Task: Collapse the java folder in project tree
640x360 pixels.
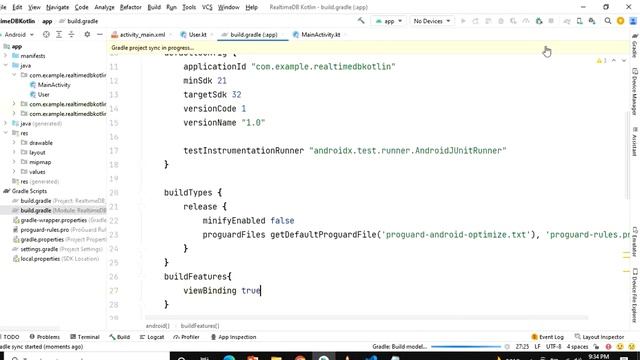Action: tap(6, 65)
